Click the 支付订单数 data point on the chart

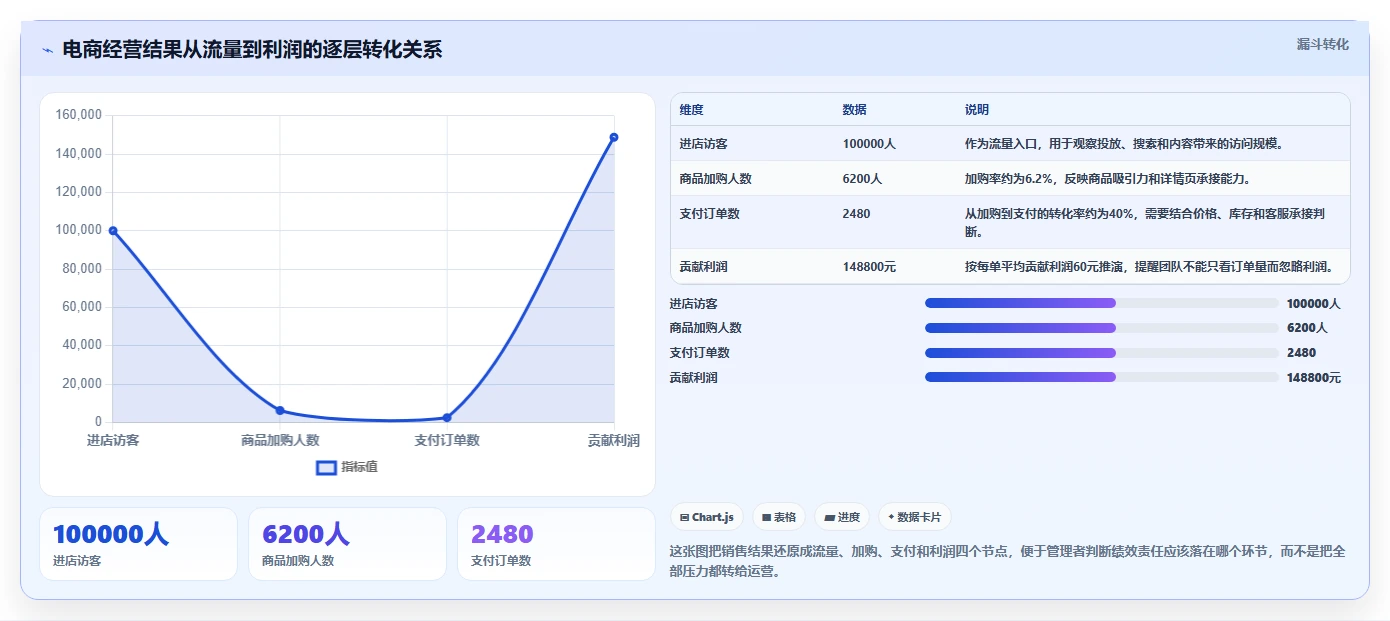[x=447, y=417]
